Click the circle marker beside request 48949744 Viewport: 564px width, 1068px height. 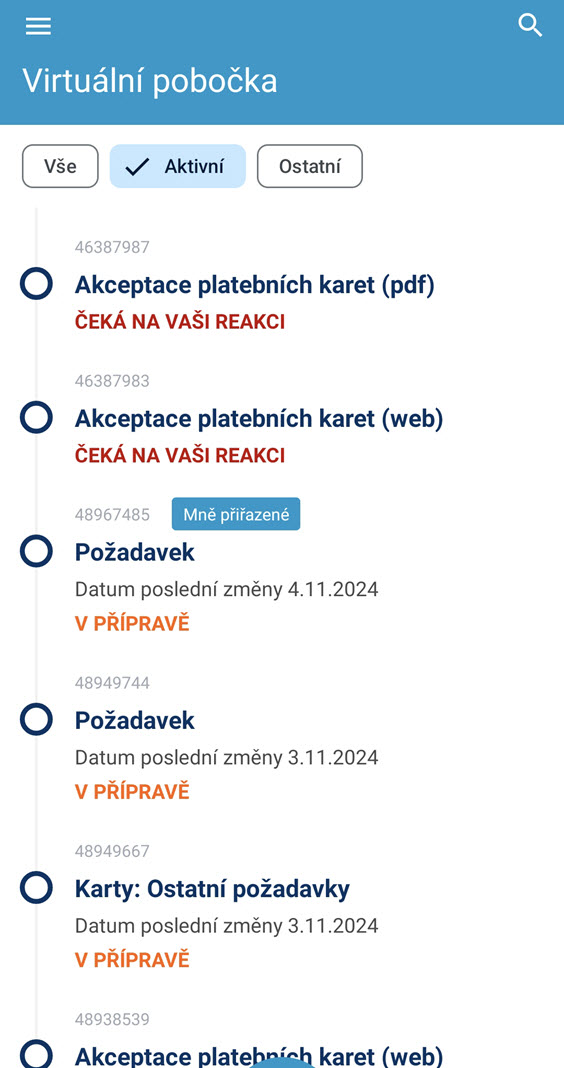(x=36, y=719)
